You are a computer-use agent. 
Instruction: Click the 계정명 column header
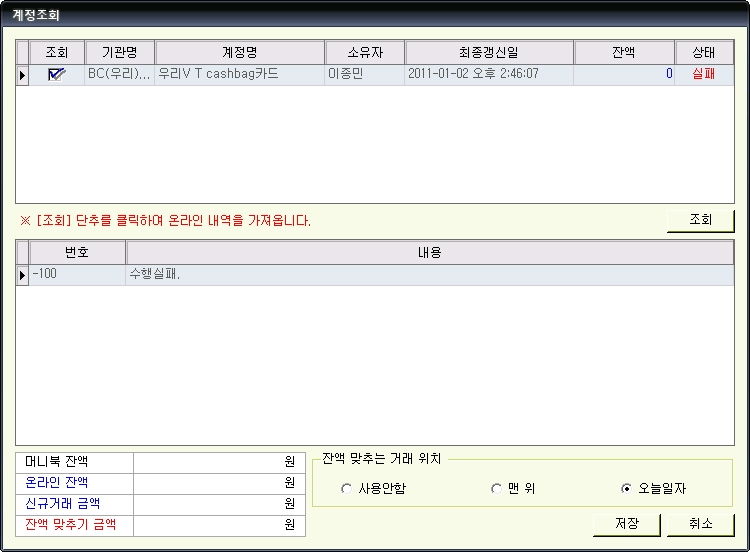click(240, 53)
